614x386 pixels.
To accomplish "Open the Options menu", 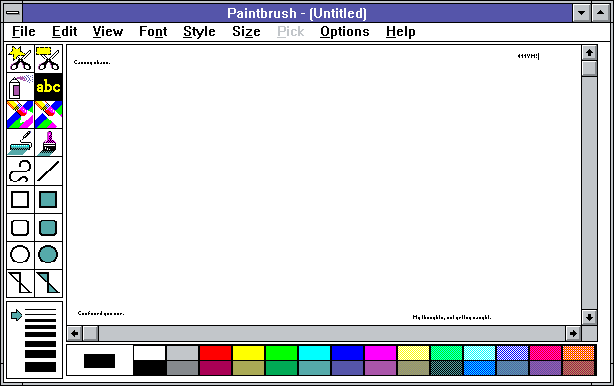I will 345,32.
